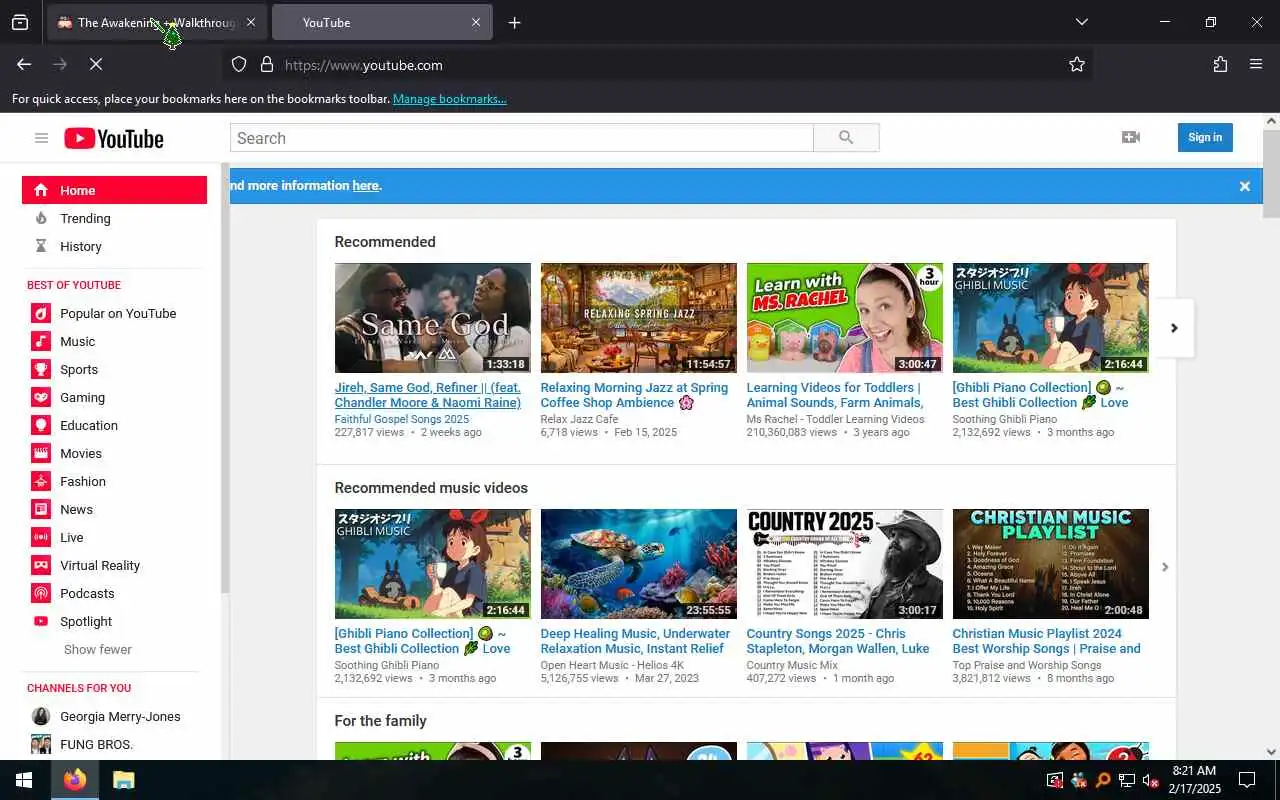Click the Live broadcast icon
The height and width of the screenshot is (800, 1280).
pyautogui.click(x=41, y=537)
